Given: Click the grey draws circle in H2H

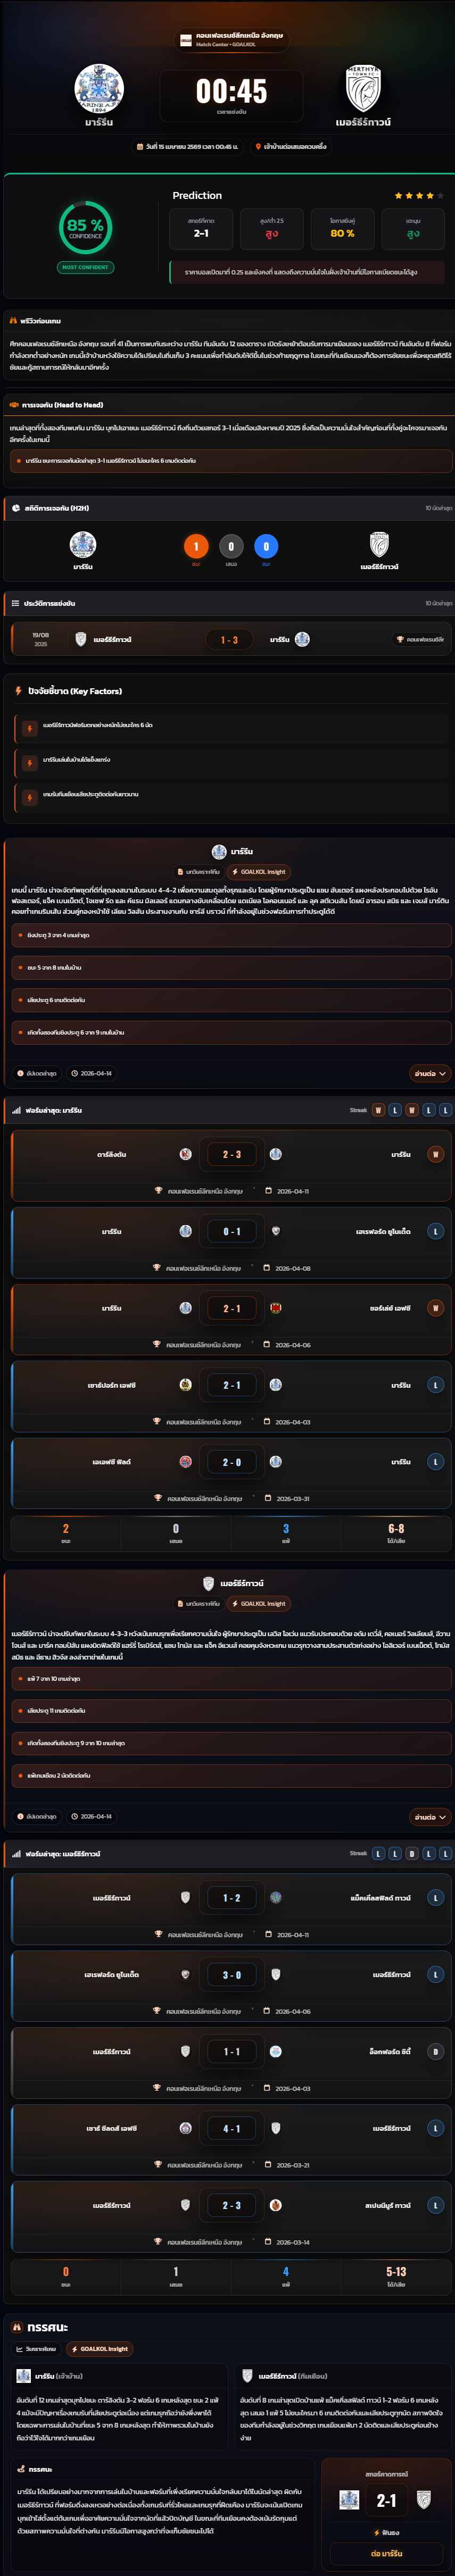Looking at the screenshot, I should tap(231, 546).
